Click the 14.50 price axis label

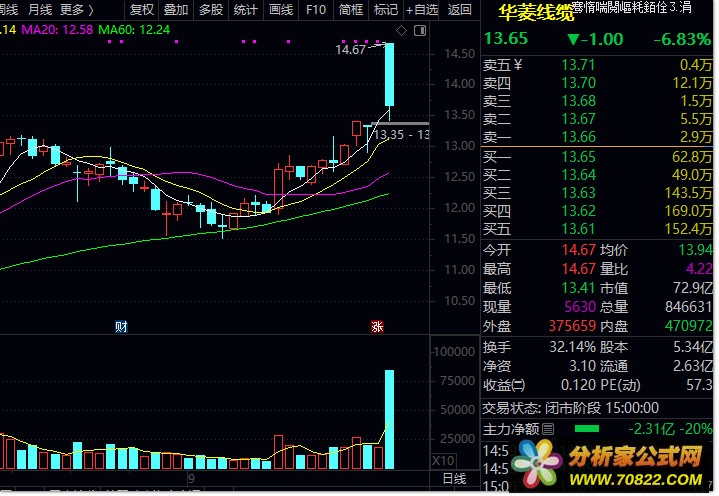[x=459, y=54]
